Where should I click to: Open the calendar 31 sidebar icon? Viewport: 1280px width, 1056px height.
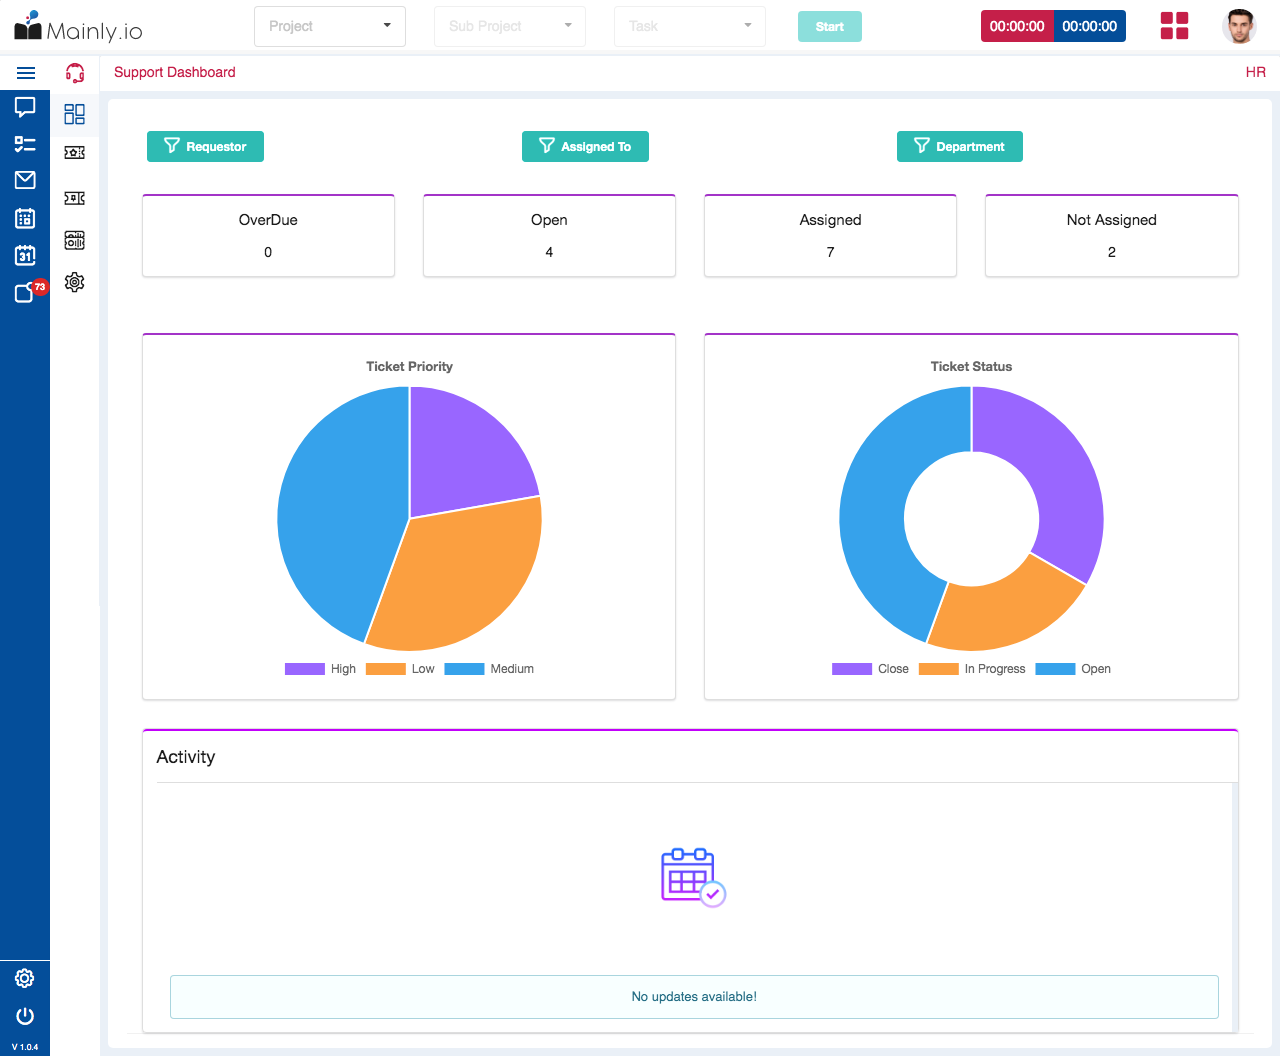pyautogui.click(x=25, y=255)
